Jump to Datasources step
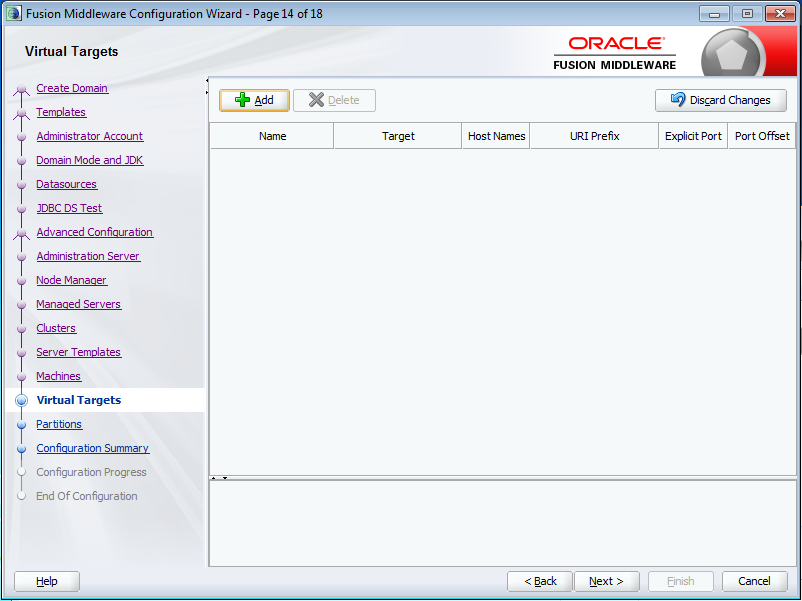This screenshot has width=802, height=601. pyautogui.click(x=66, y=184)
